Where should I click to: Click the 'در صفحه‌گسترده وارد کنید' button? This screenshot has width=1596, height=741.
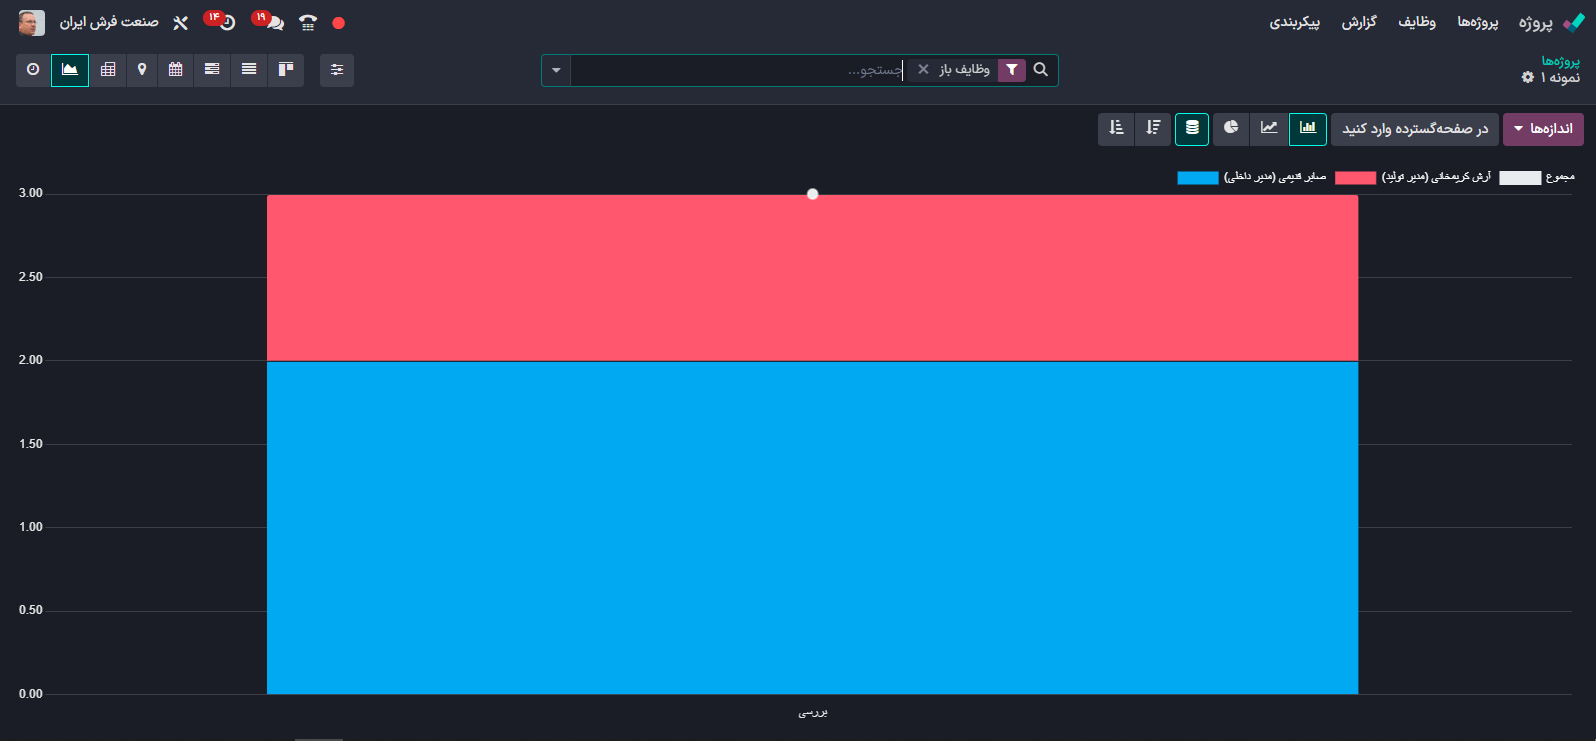point(1414,129)
